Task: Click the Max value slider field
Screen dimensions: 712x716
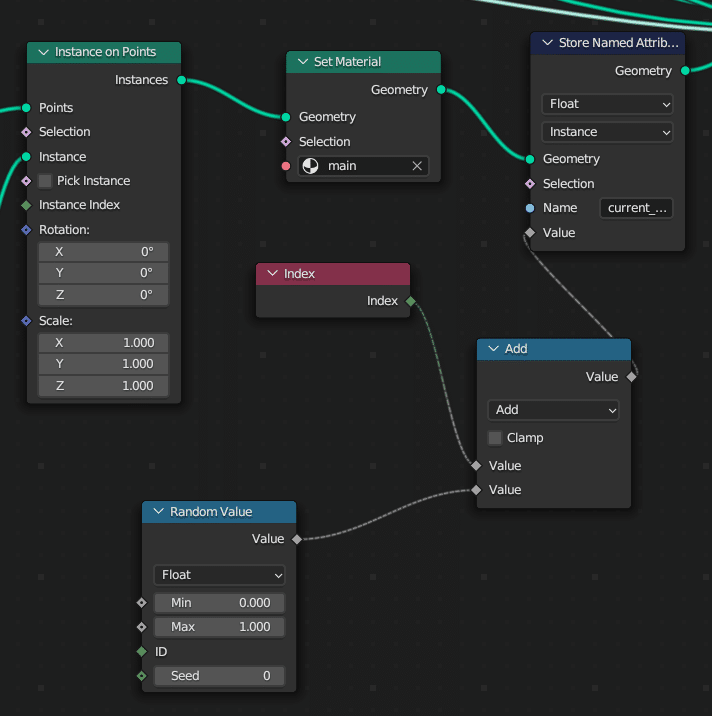Action: [219, 627]
